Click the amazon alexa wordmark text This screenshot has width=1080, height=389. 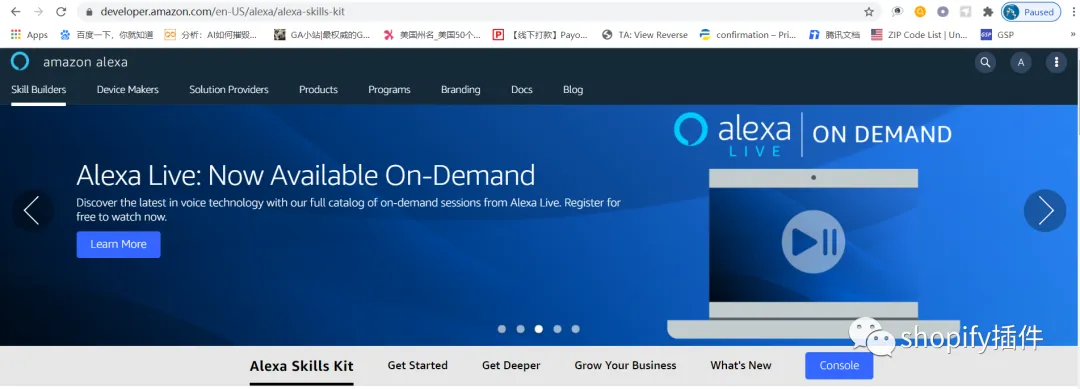click(85, 62)
